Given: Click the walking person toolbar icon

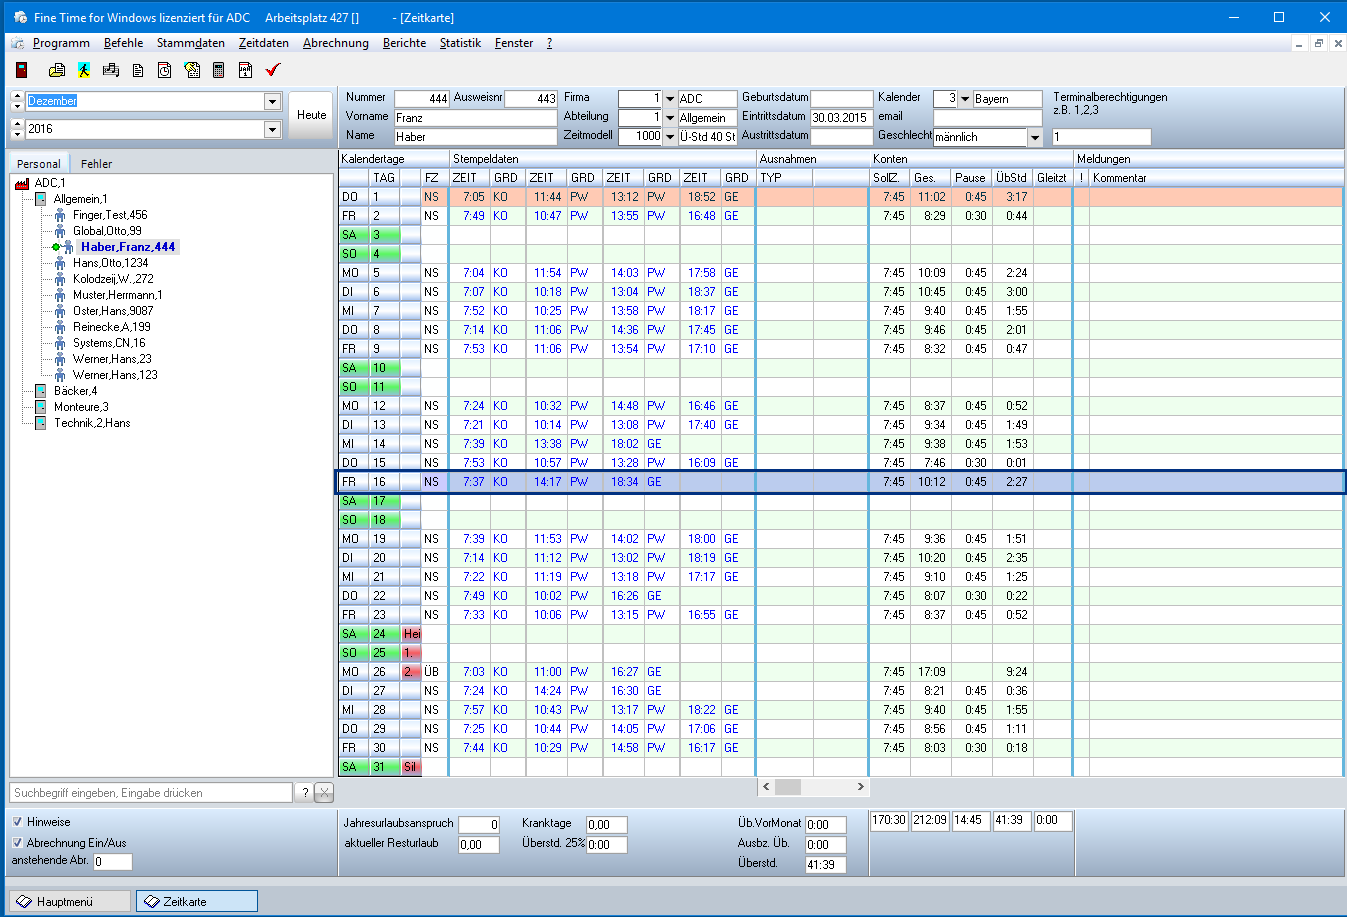Looking at the screenshot, I should 84,70.
